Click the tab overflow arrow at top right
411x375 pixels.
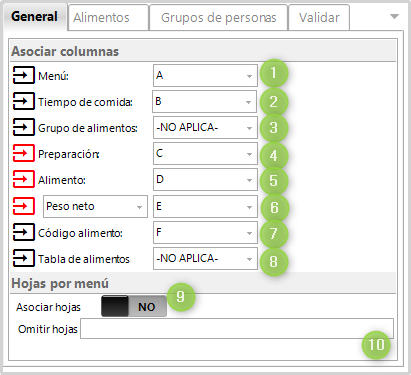[394, 16]
